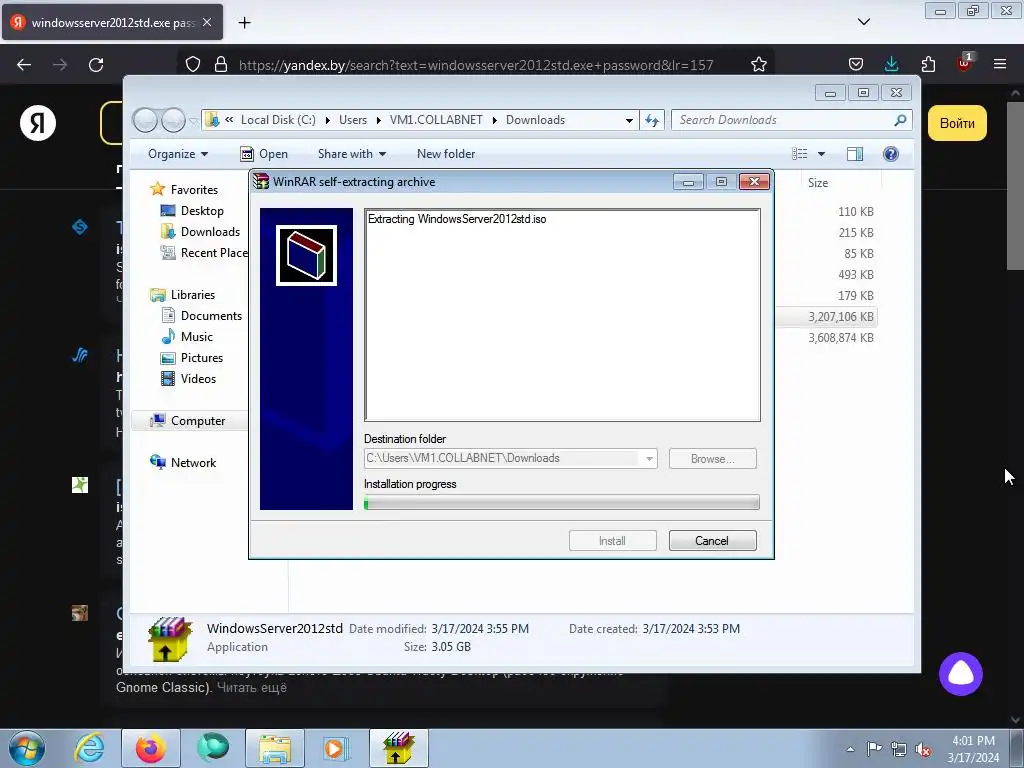
Task: Open the Alice assistant purple button
Action: (961, 674)
